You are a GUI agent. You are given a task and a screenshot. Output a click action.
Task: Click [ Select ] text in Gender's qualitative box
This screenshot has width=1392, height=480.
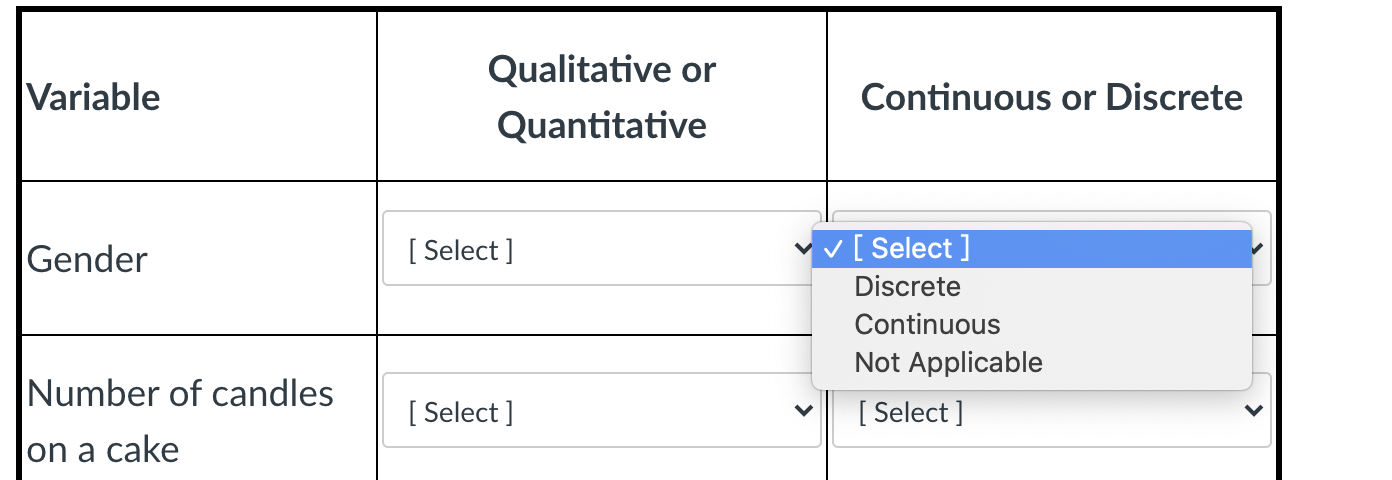tap(460, 250)
